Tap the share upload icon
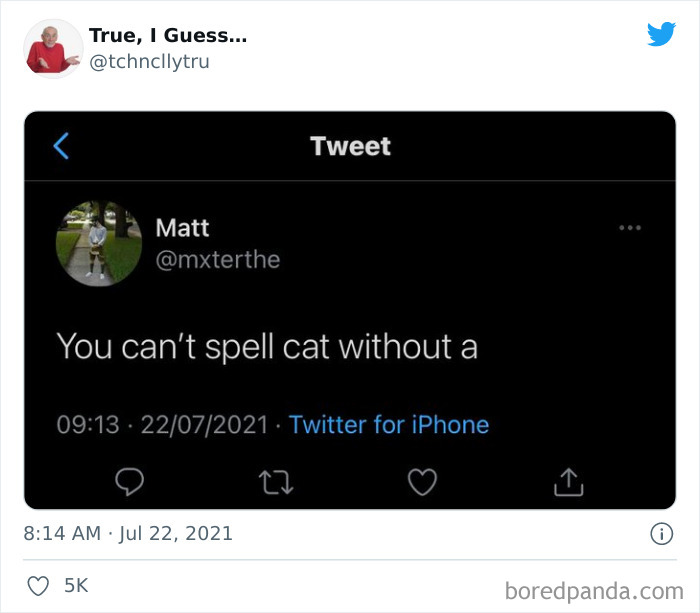 (568, 482)
